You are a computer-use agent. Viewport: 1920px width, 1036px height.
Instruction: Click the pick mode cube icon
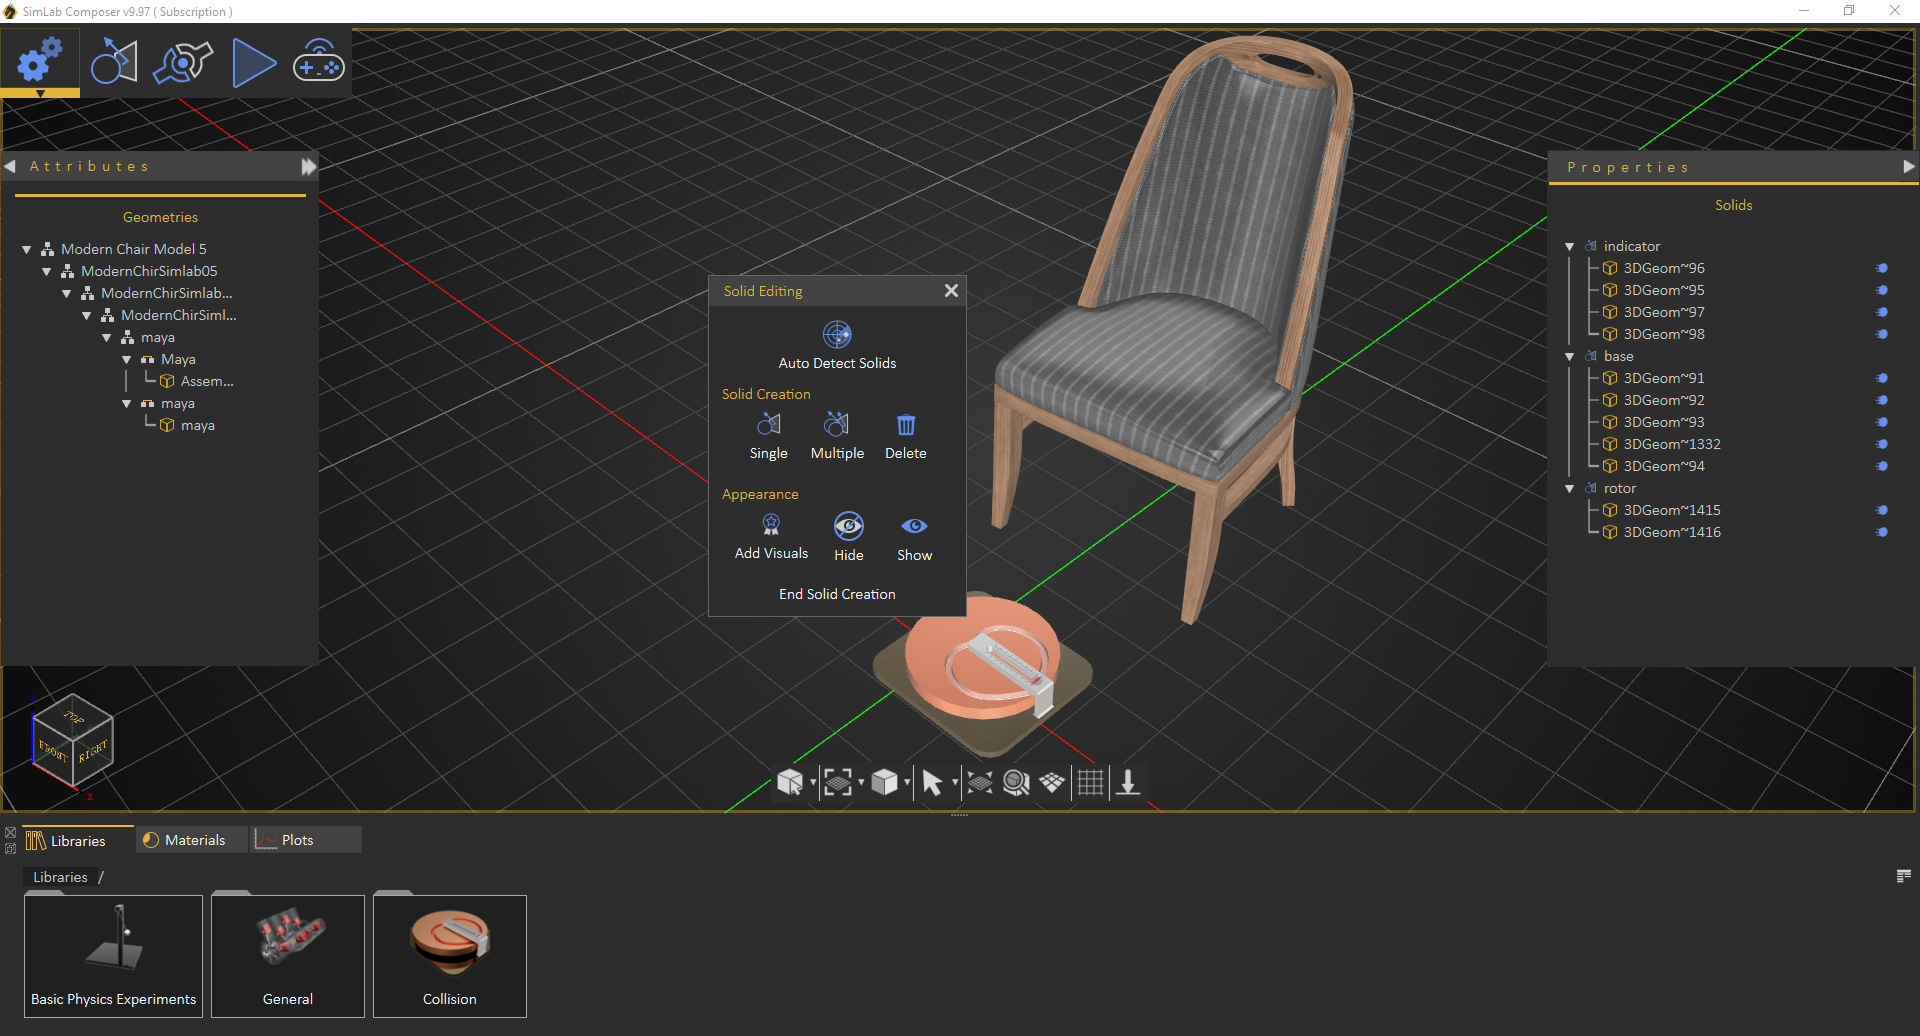[790, 782]
